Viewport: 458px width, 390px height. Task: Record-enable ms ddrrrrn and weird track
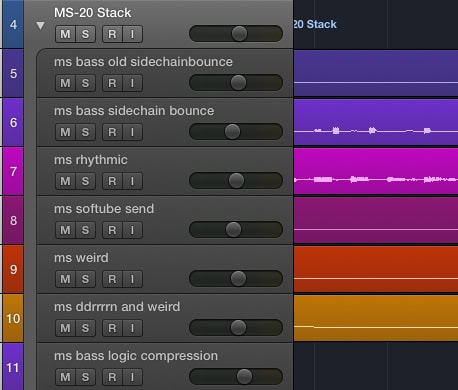[112, 328]
